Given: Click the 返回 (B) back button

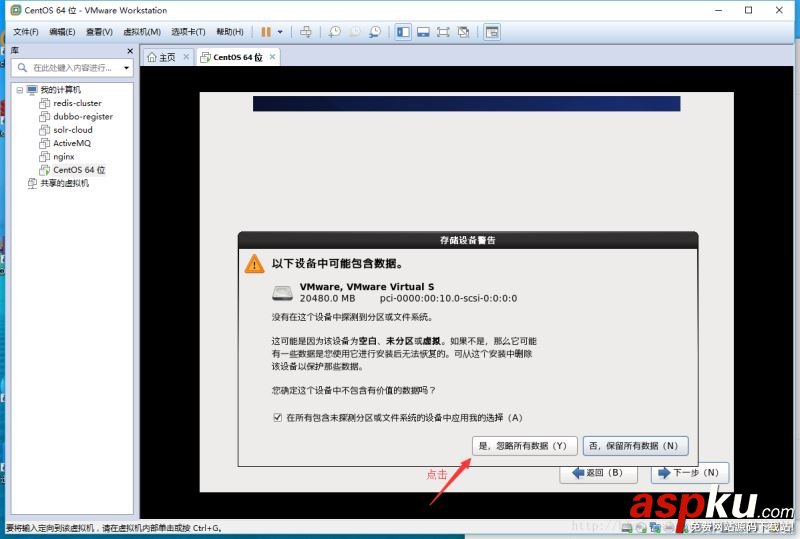Looking at the screenshot, I should (x=598, y=473).
